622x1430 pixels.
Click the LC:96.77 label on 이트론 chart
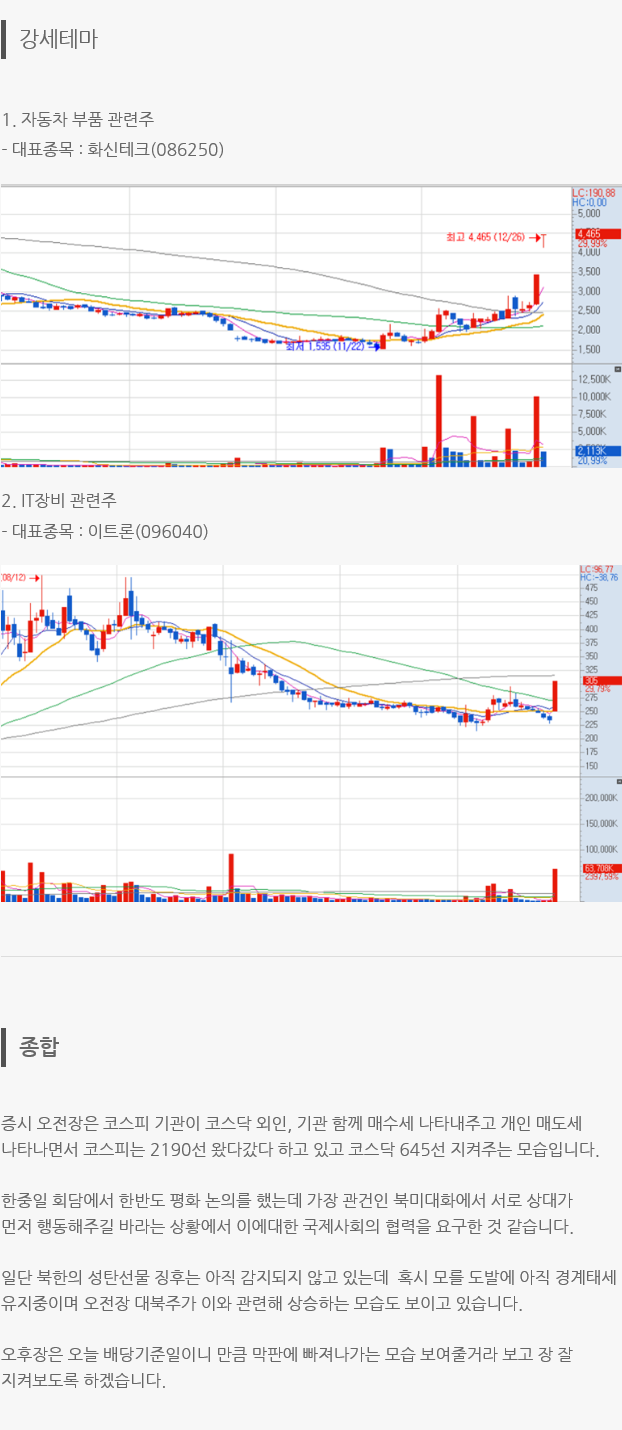pos(598,569)
